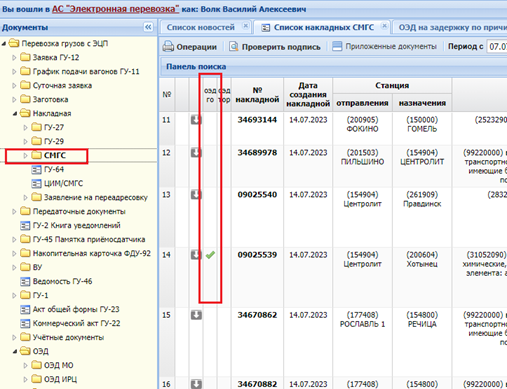The height and width of the screenshot is (389, 507).
Task: Click invoice number 34693144
Action: click(257, 120)
